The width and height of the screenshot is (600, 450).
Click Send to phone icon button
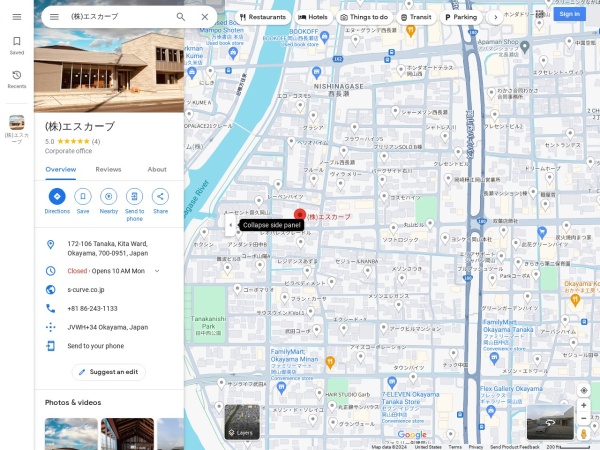(134, 205)
